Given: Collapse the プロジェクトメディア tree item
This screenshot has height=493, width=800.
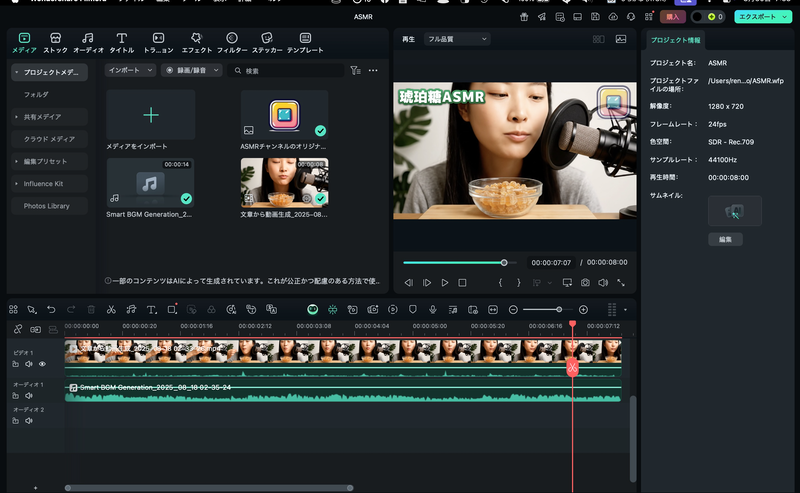Looking at the screenshot, I should (x=16, y=72).
